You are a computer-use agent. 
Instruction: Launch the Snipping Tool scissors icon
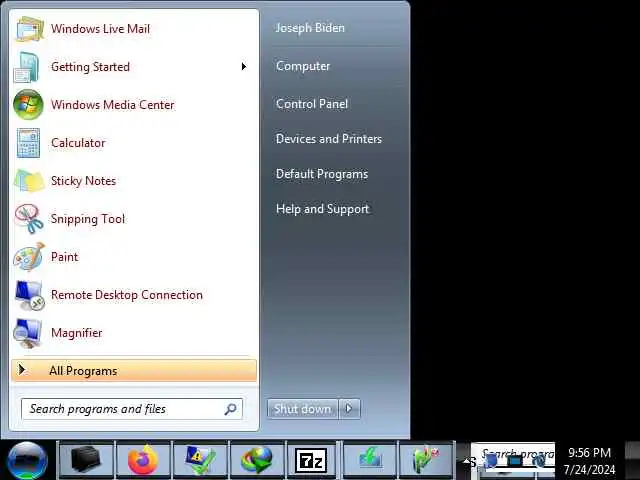click(29, 219)
